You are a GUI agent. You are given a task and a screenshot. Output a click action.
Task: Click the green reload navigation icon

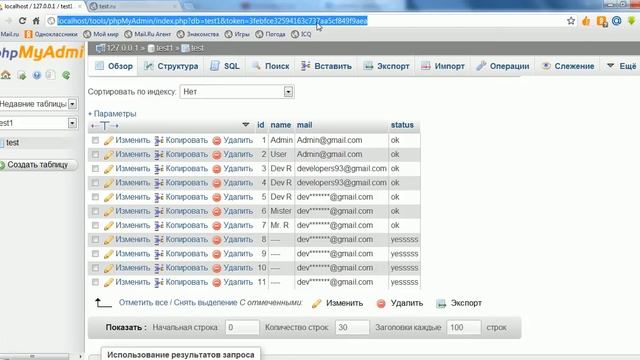(66, 76)
